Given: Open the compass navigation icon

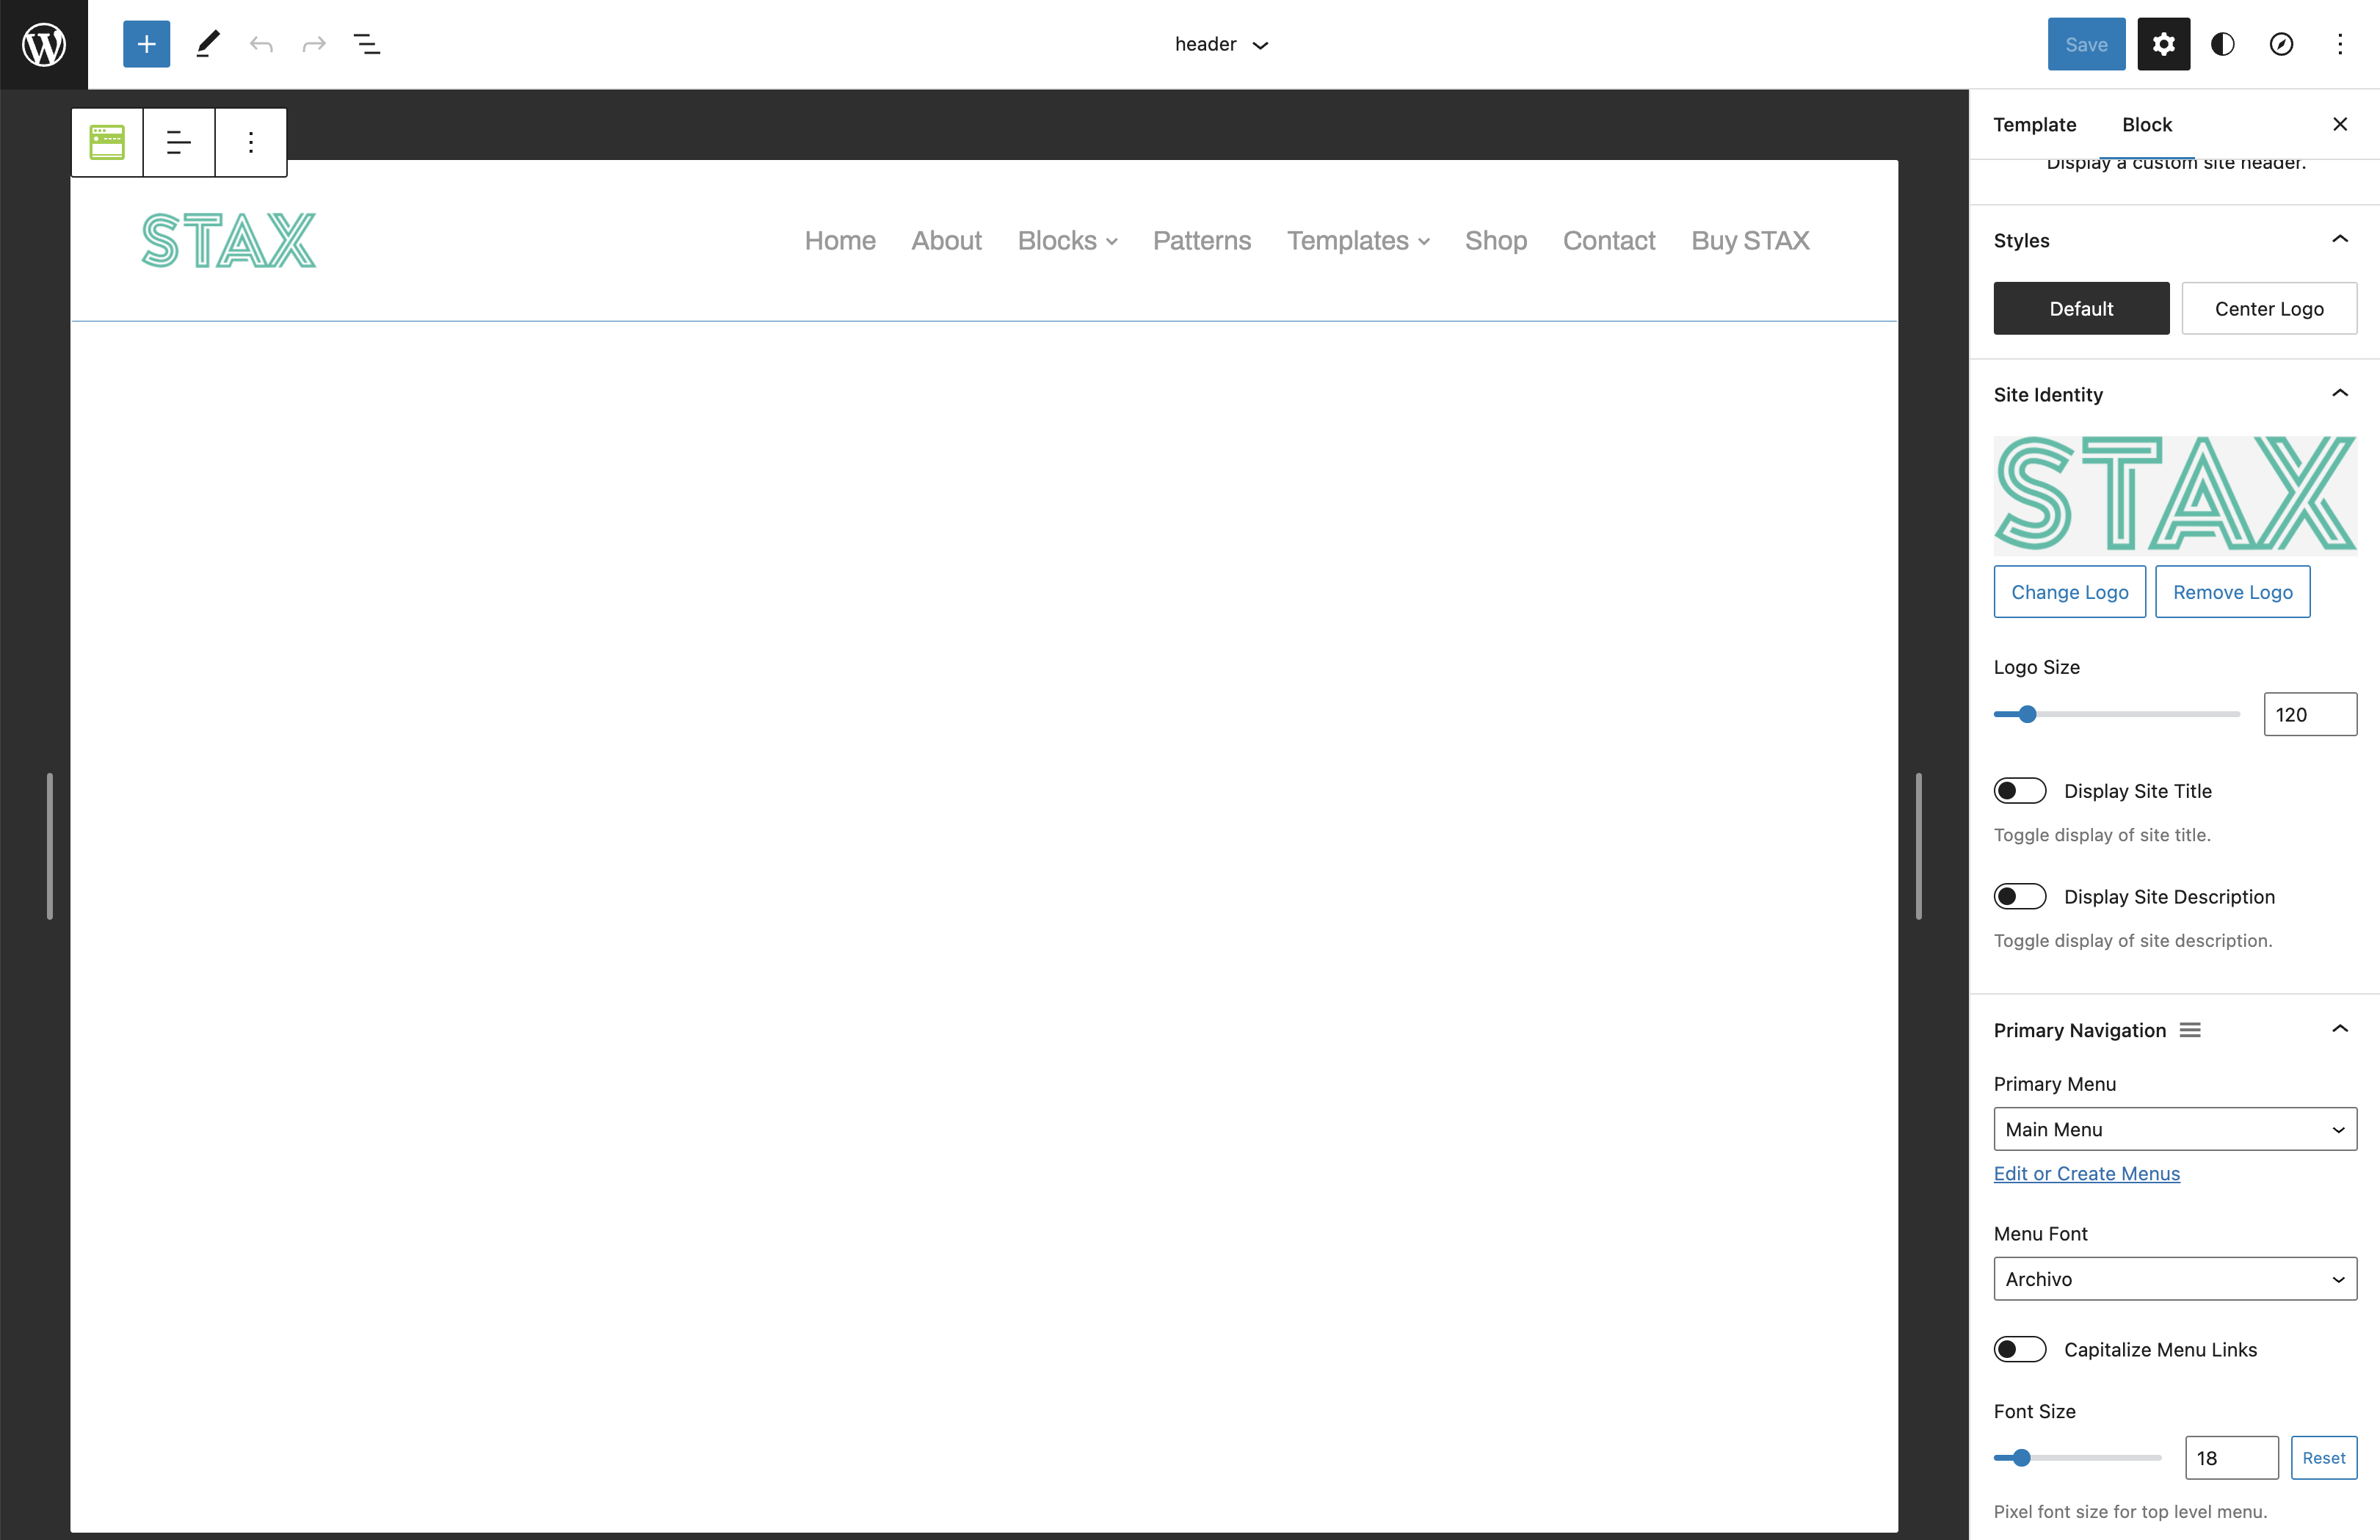Looking at the screenshot, I should coord(2281,44).
